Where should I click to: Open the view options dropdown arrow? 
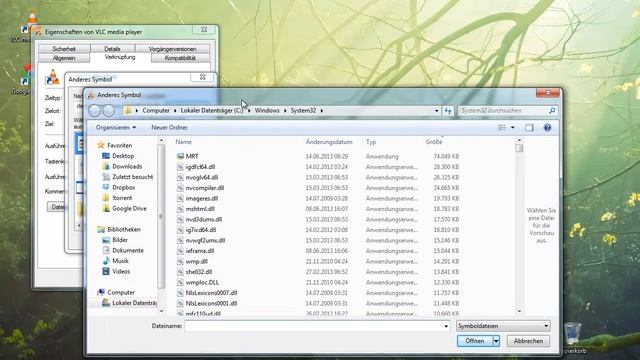(x=513, y=128)
